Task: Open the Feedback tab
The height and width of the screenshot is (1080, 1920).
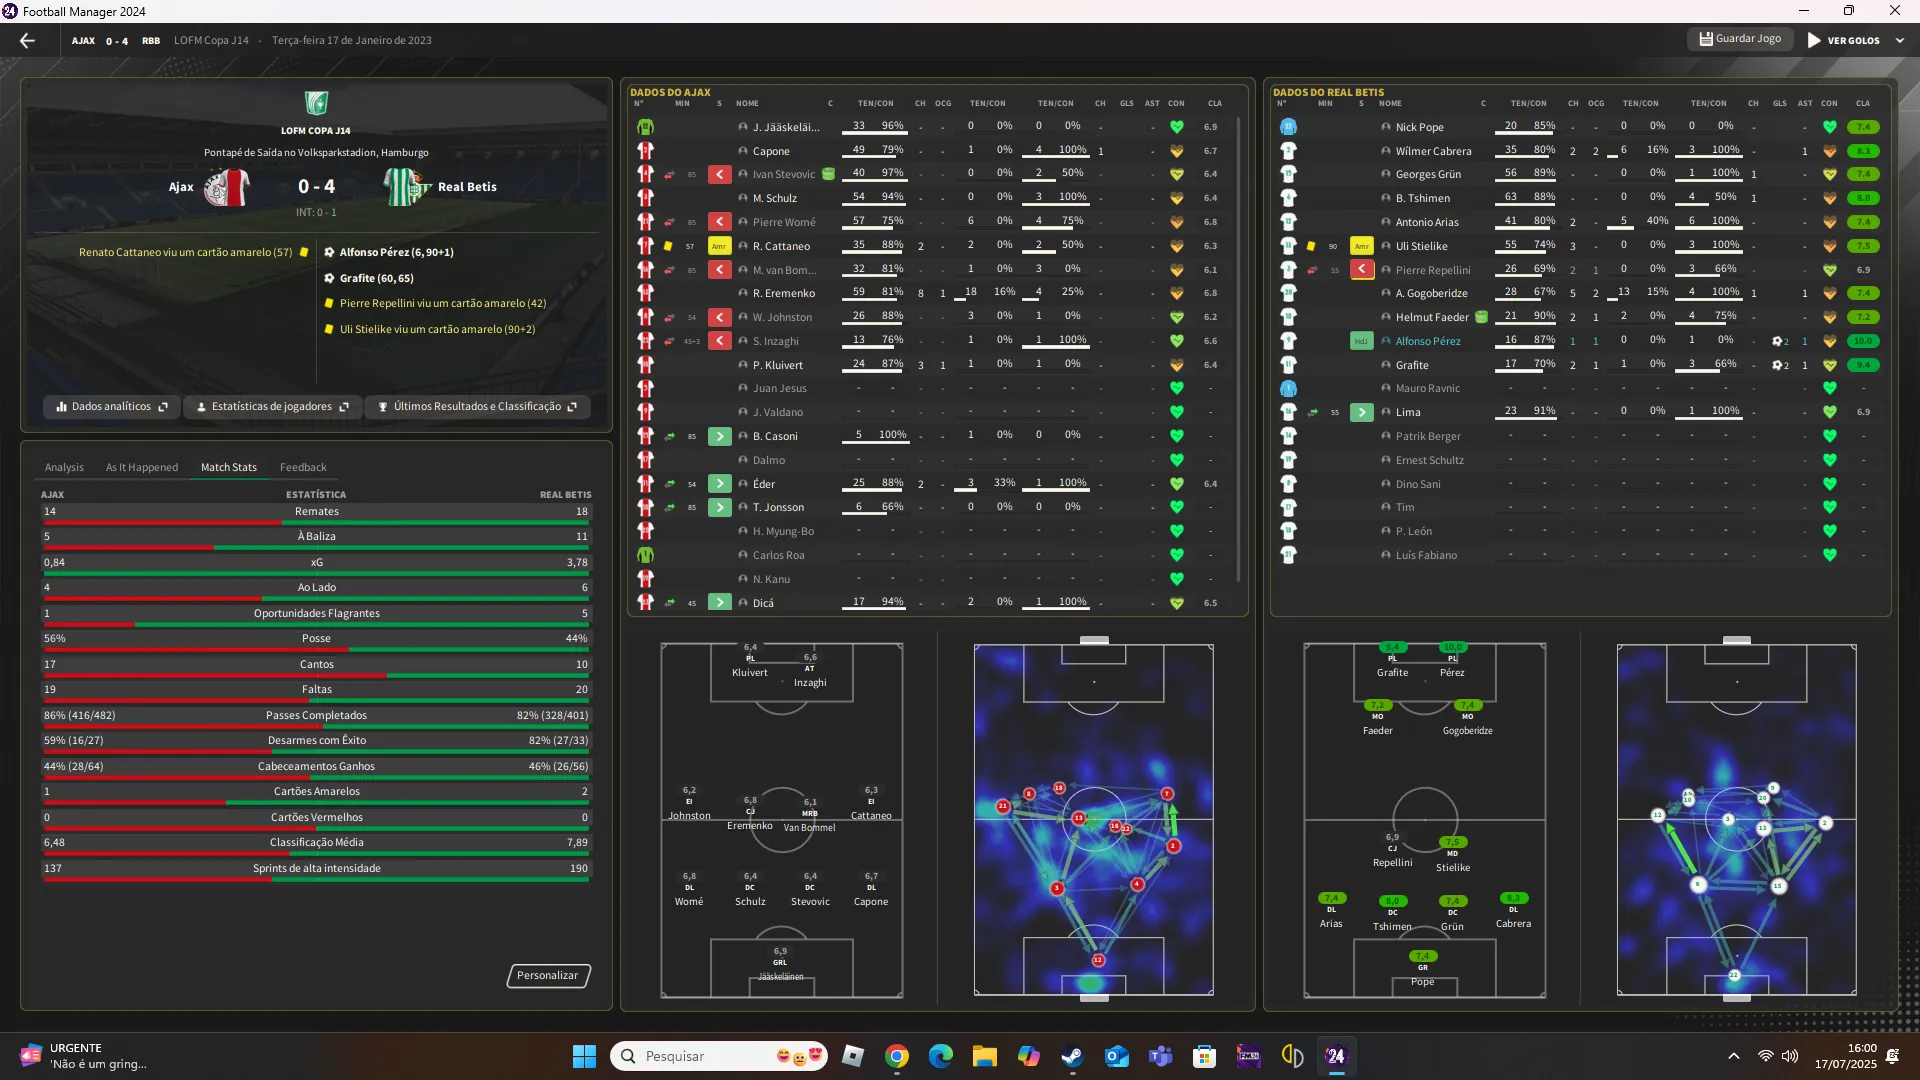Action: coord(303,467)
